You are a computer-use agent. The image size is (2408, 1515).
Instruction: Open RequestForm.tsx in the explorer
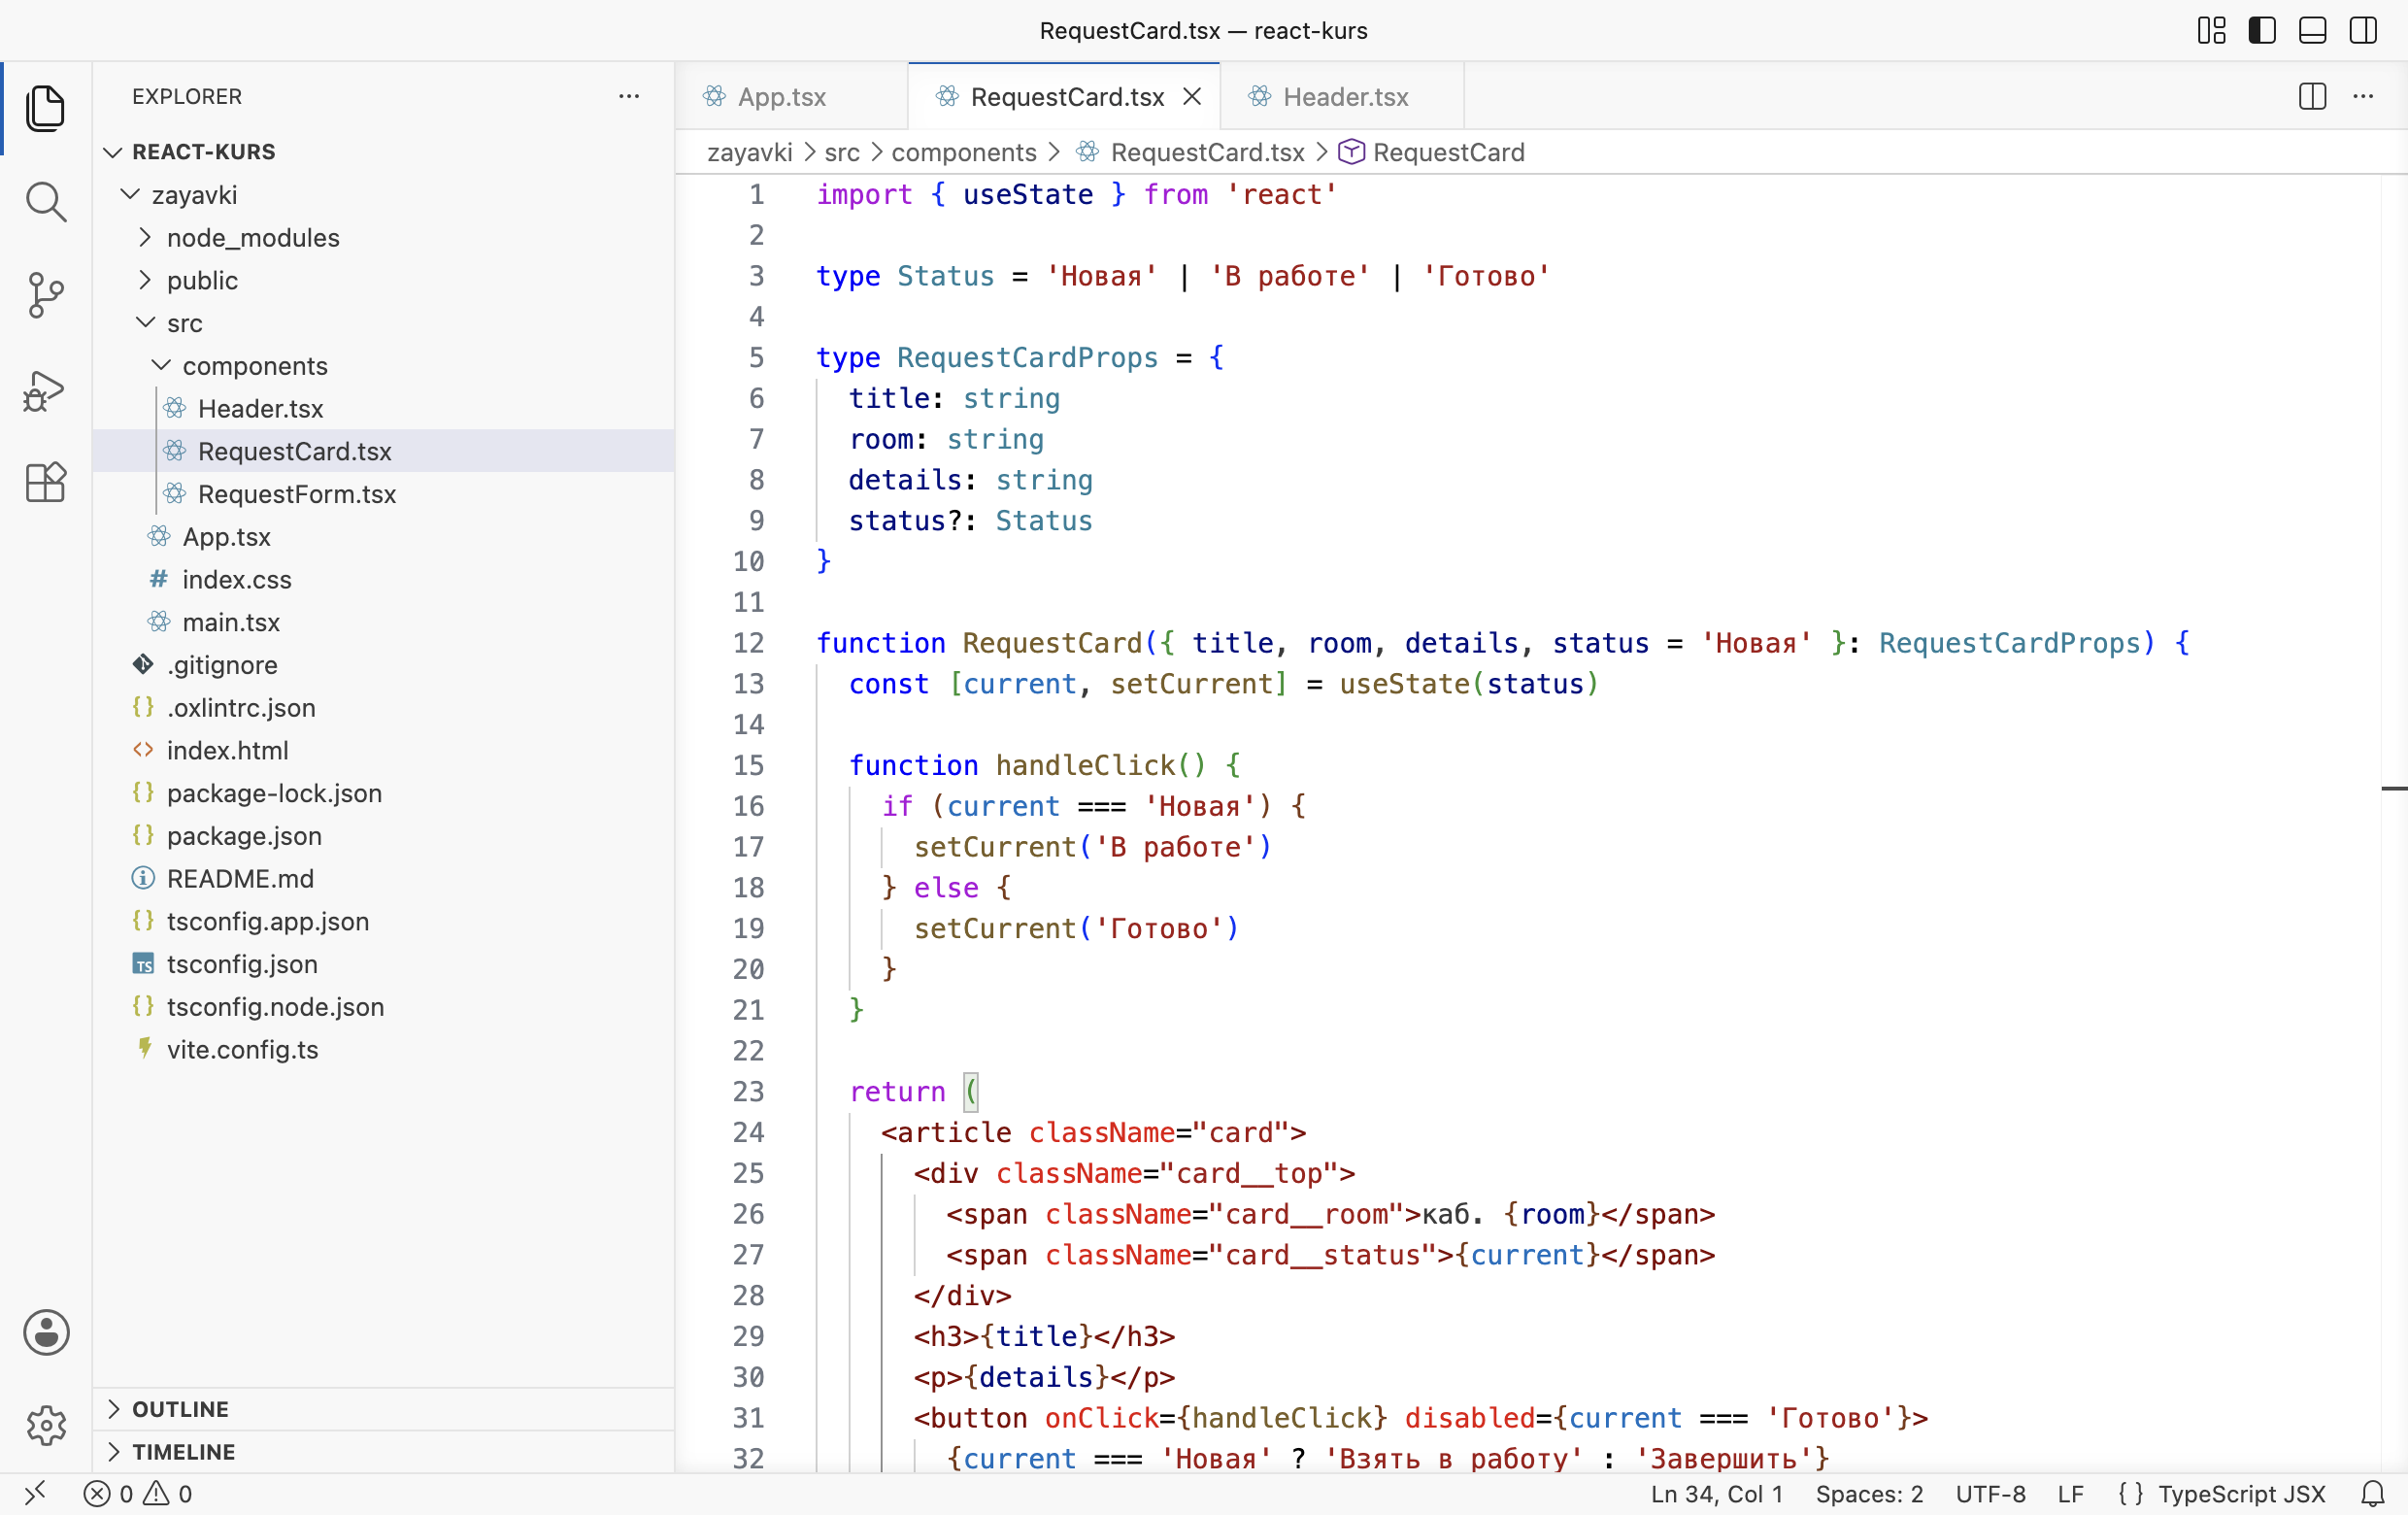(x=383, y=494)
